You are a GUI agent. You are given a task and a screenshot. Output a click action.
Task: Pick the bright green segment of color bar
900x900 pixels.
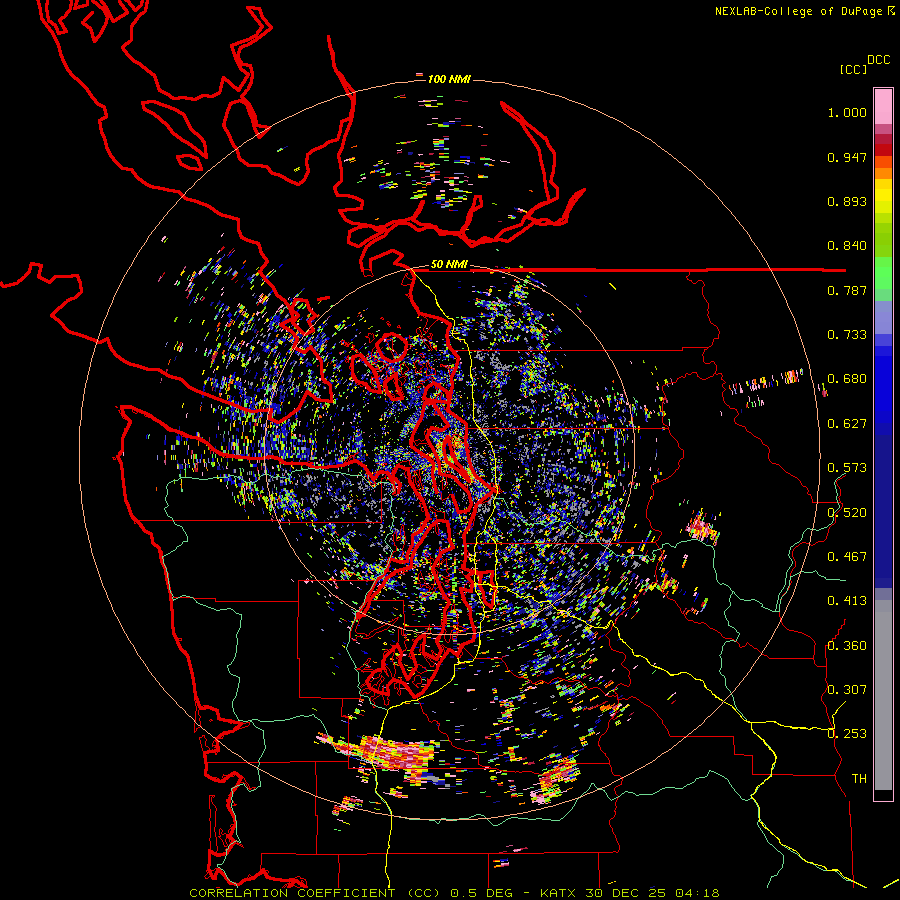click(x=883, y=274)
